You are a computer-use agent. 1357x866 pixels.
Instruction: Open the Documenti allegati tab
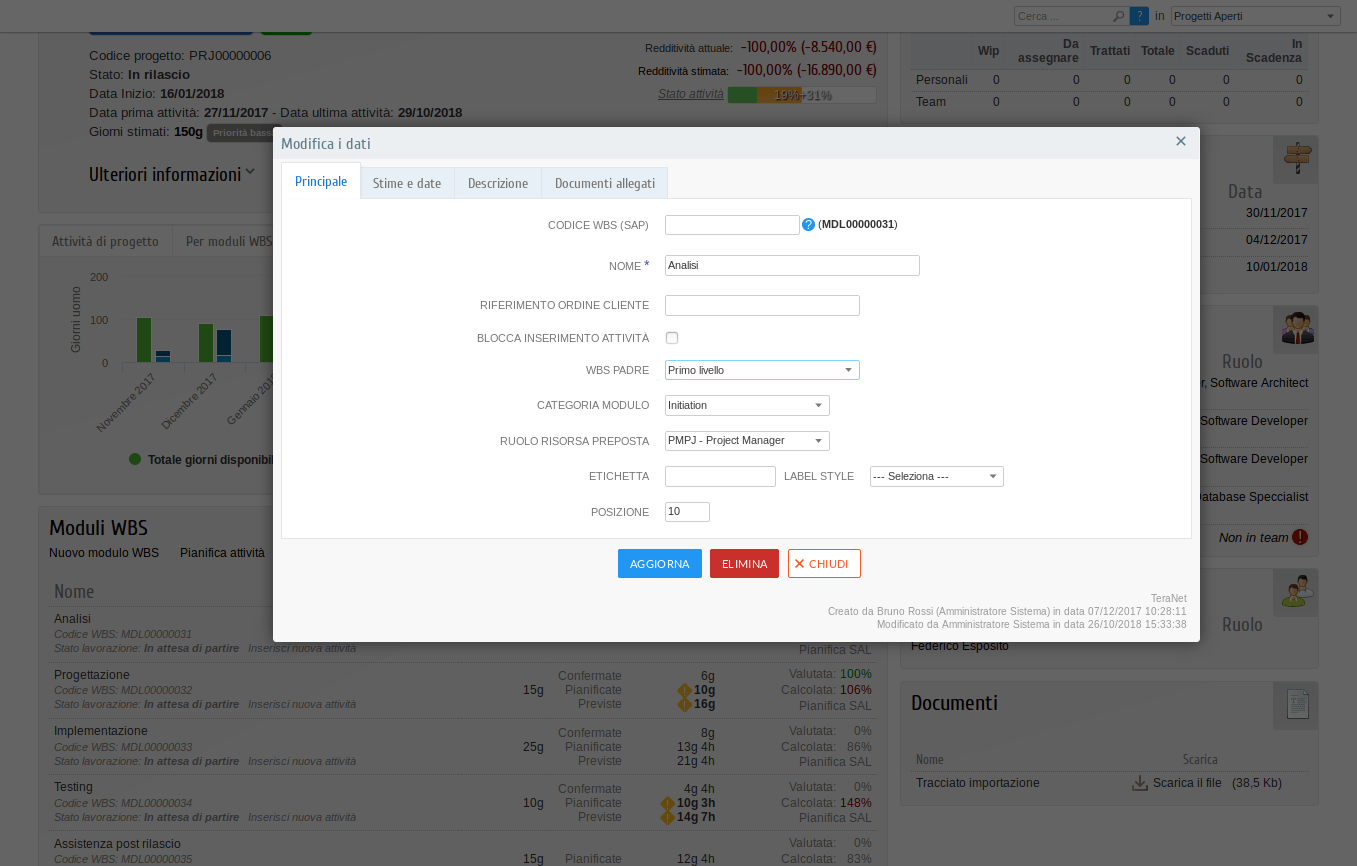pos(605,183)
